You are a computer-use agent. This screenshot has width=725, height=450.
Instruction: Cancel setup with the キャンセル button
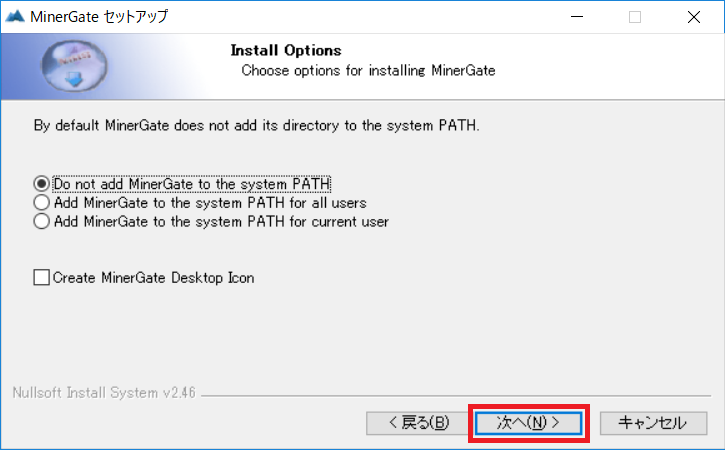point(653,423)
